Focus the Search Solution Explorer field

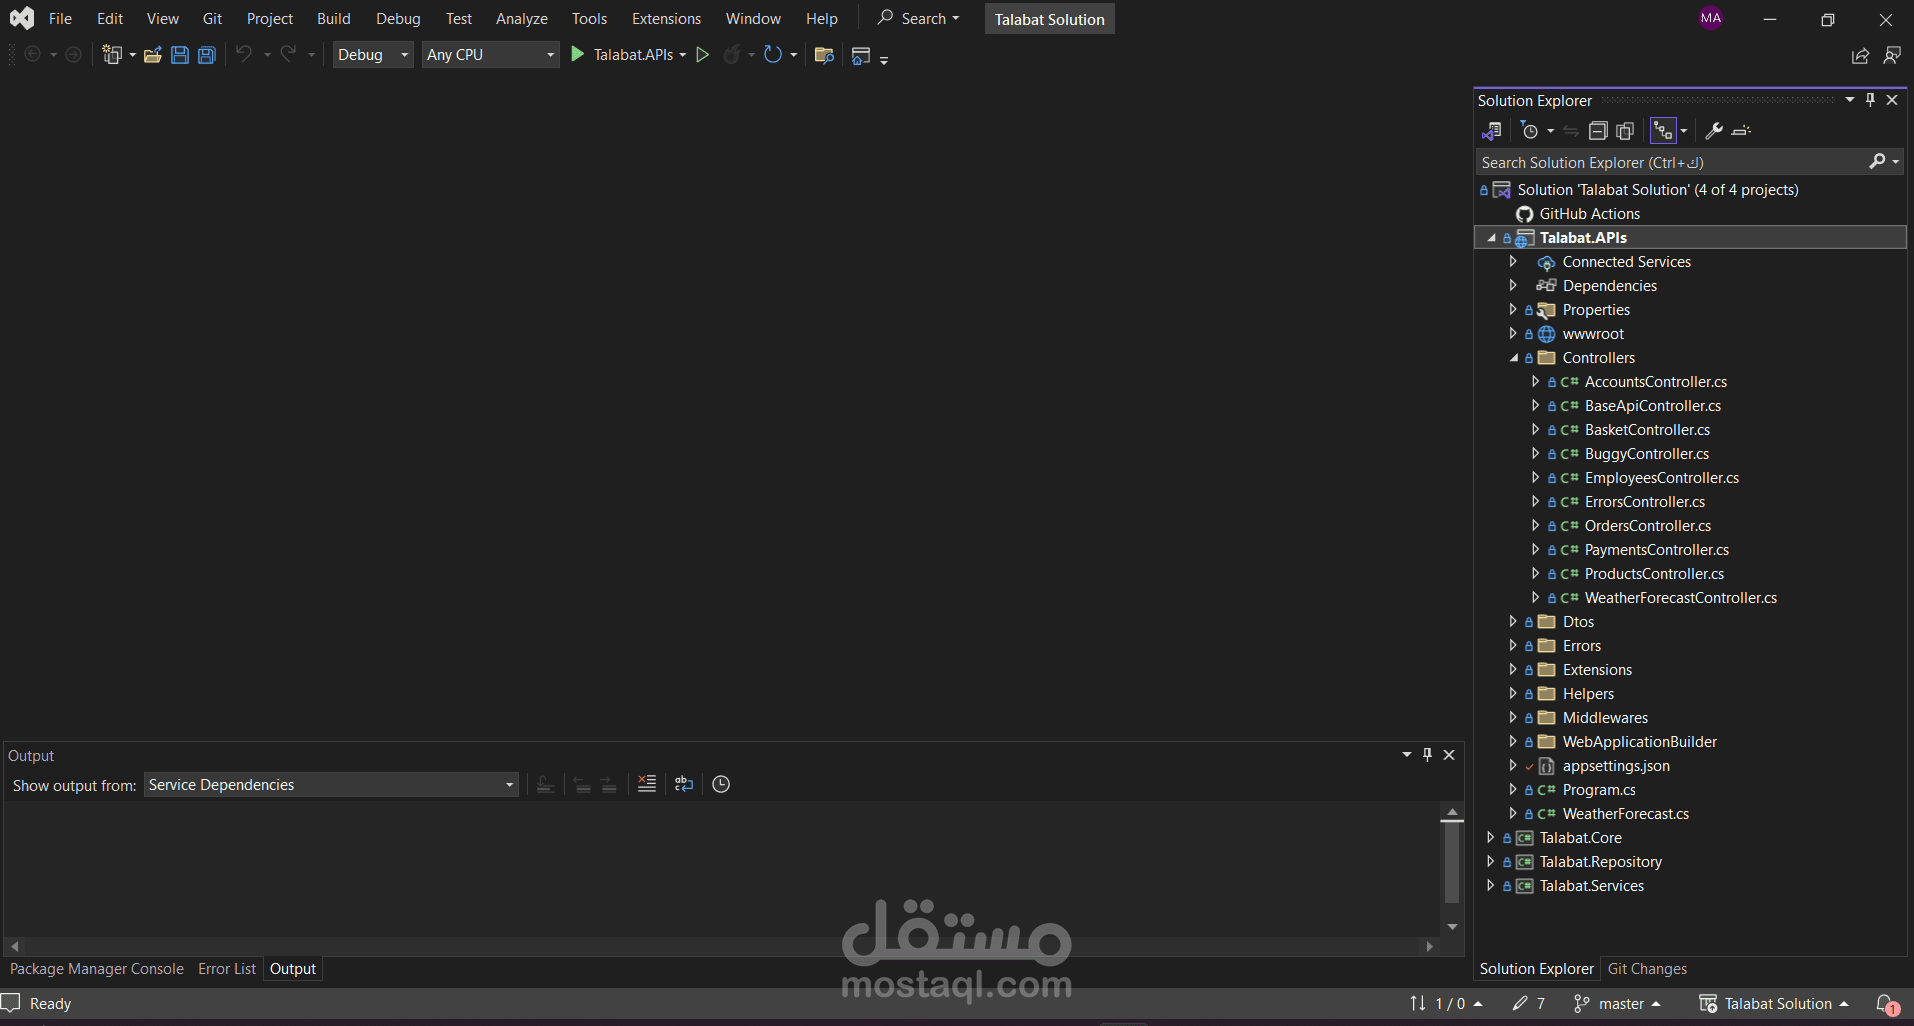point(1670,162)
